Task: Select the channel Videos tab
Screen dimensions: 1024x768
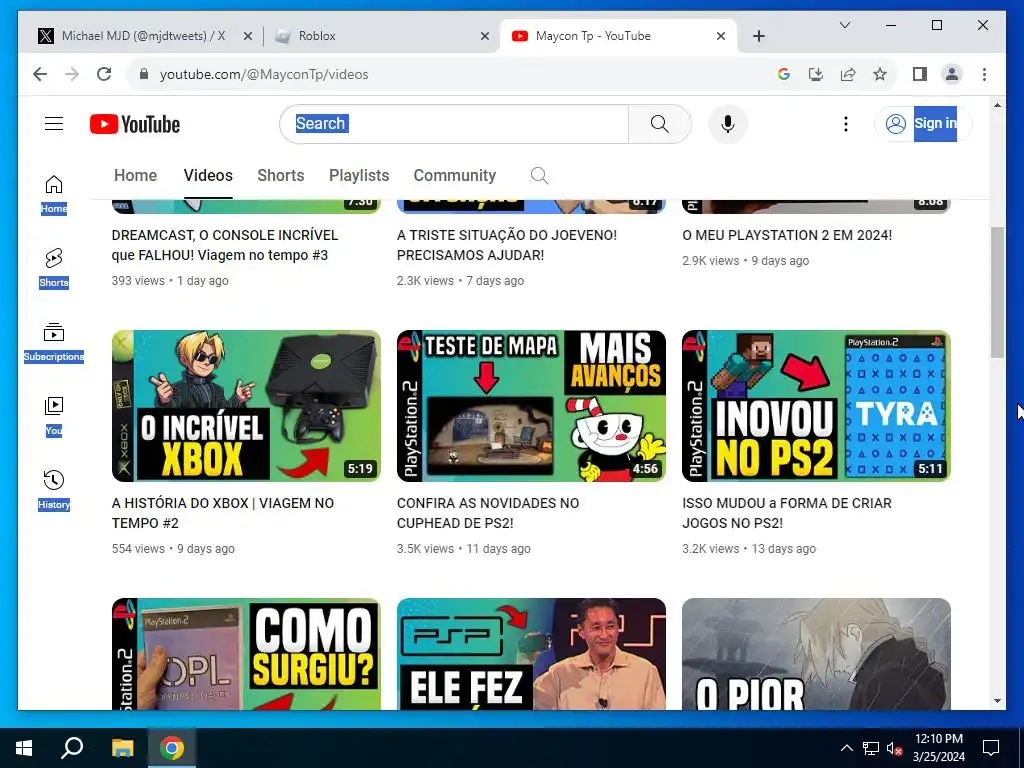Action: tap(208, 175)
